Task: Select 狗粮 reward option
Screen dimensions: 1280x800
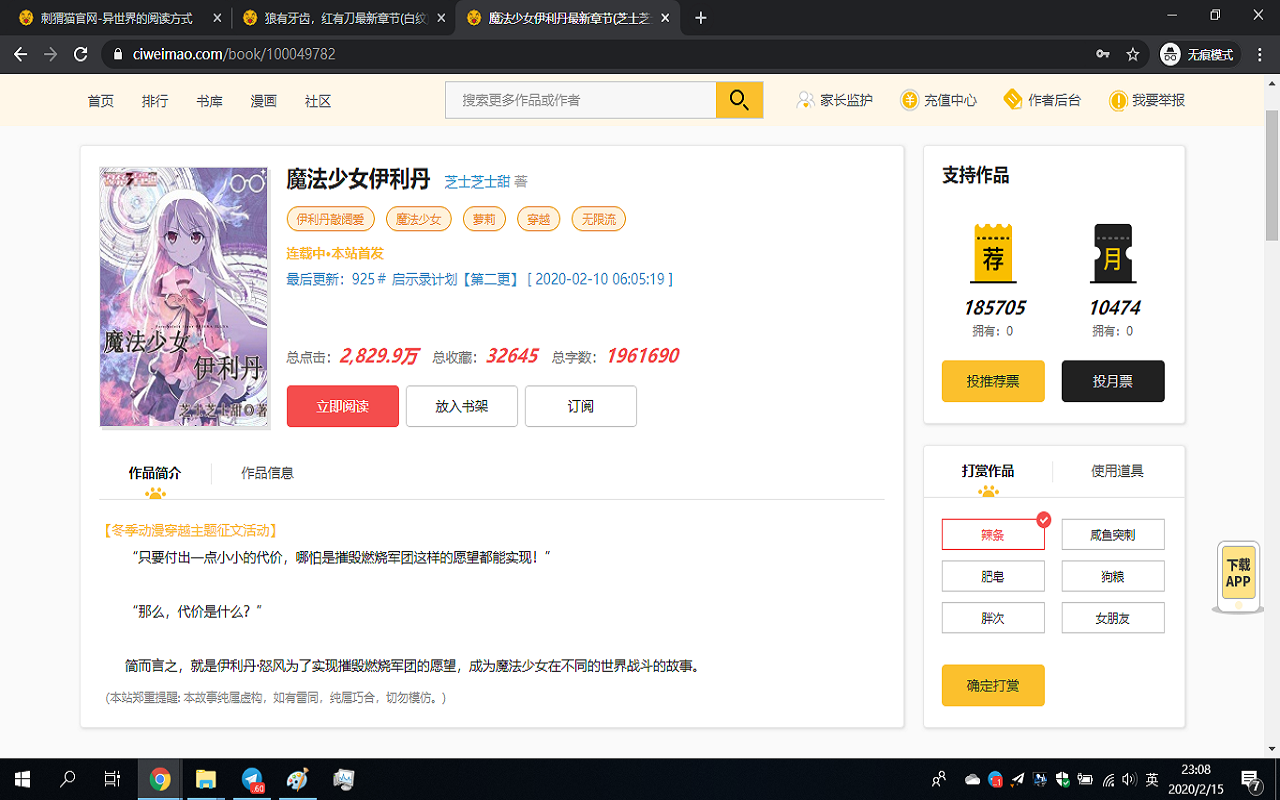Action: (x=1113, y=576)
